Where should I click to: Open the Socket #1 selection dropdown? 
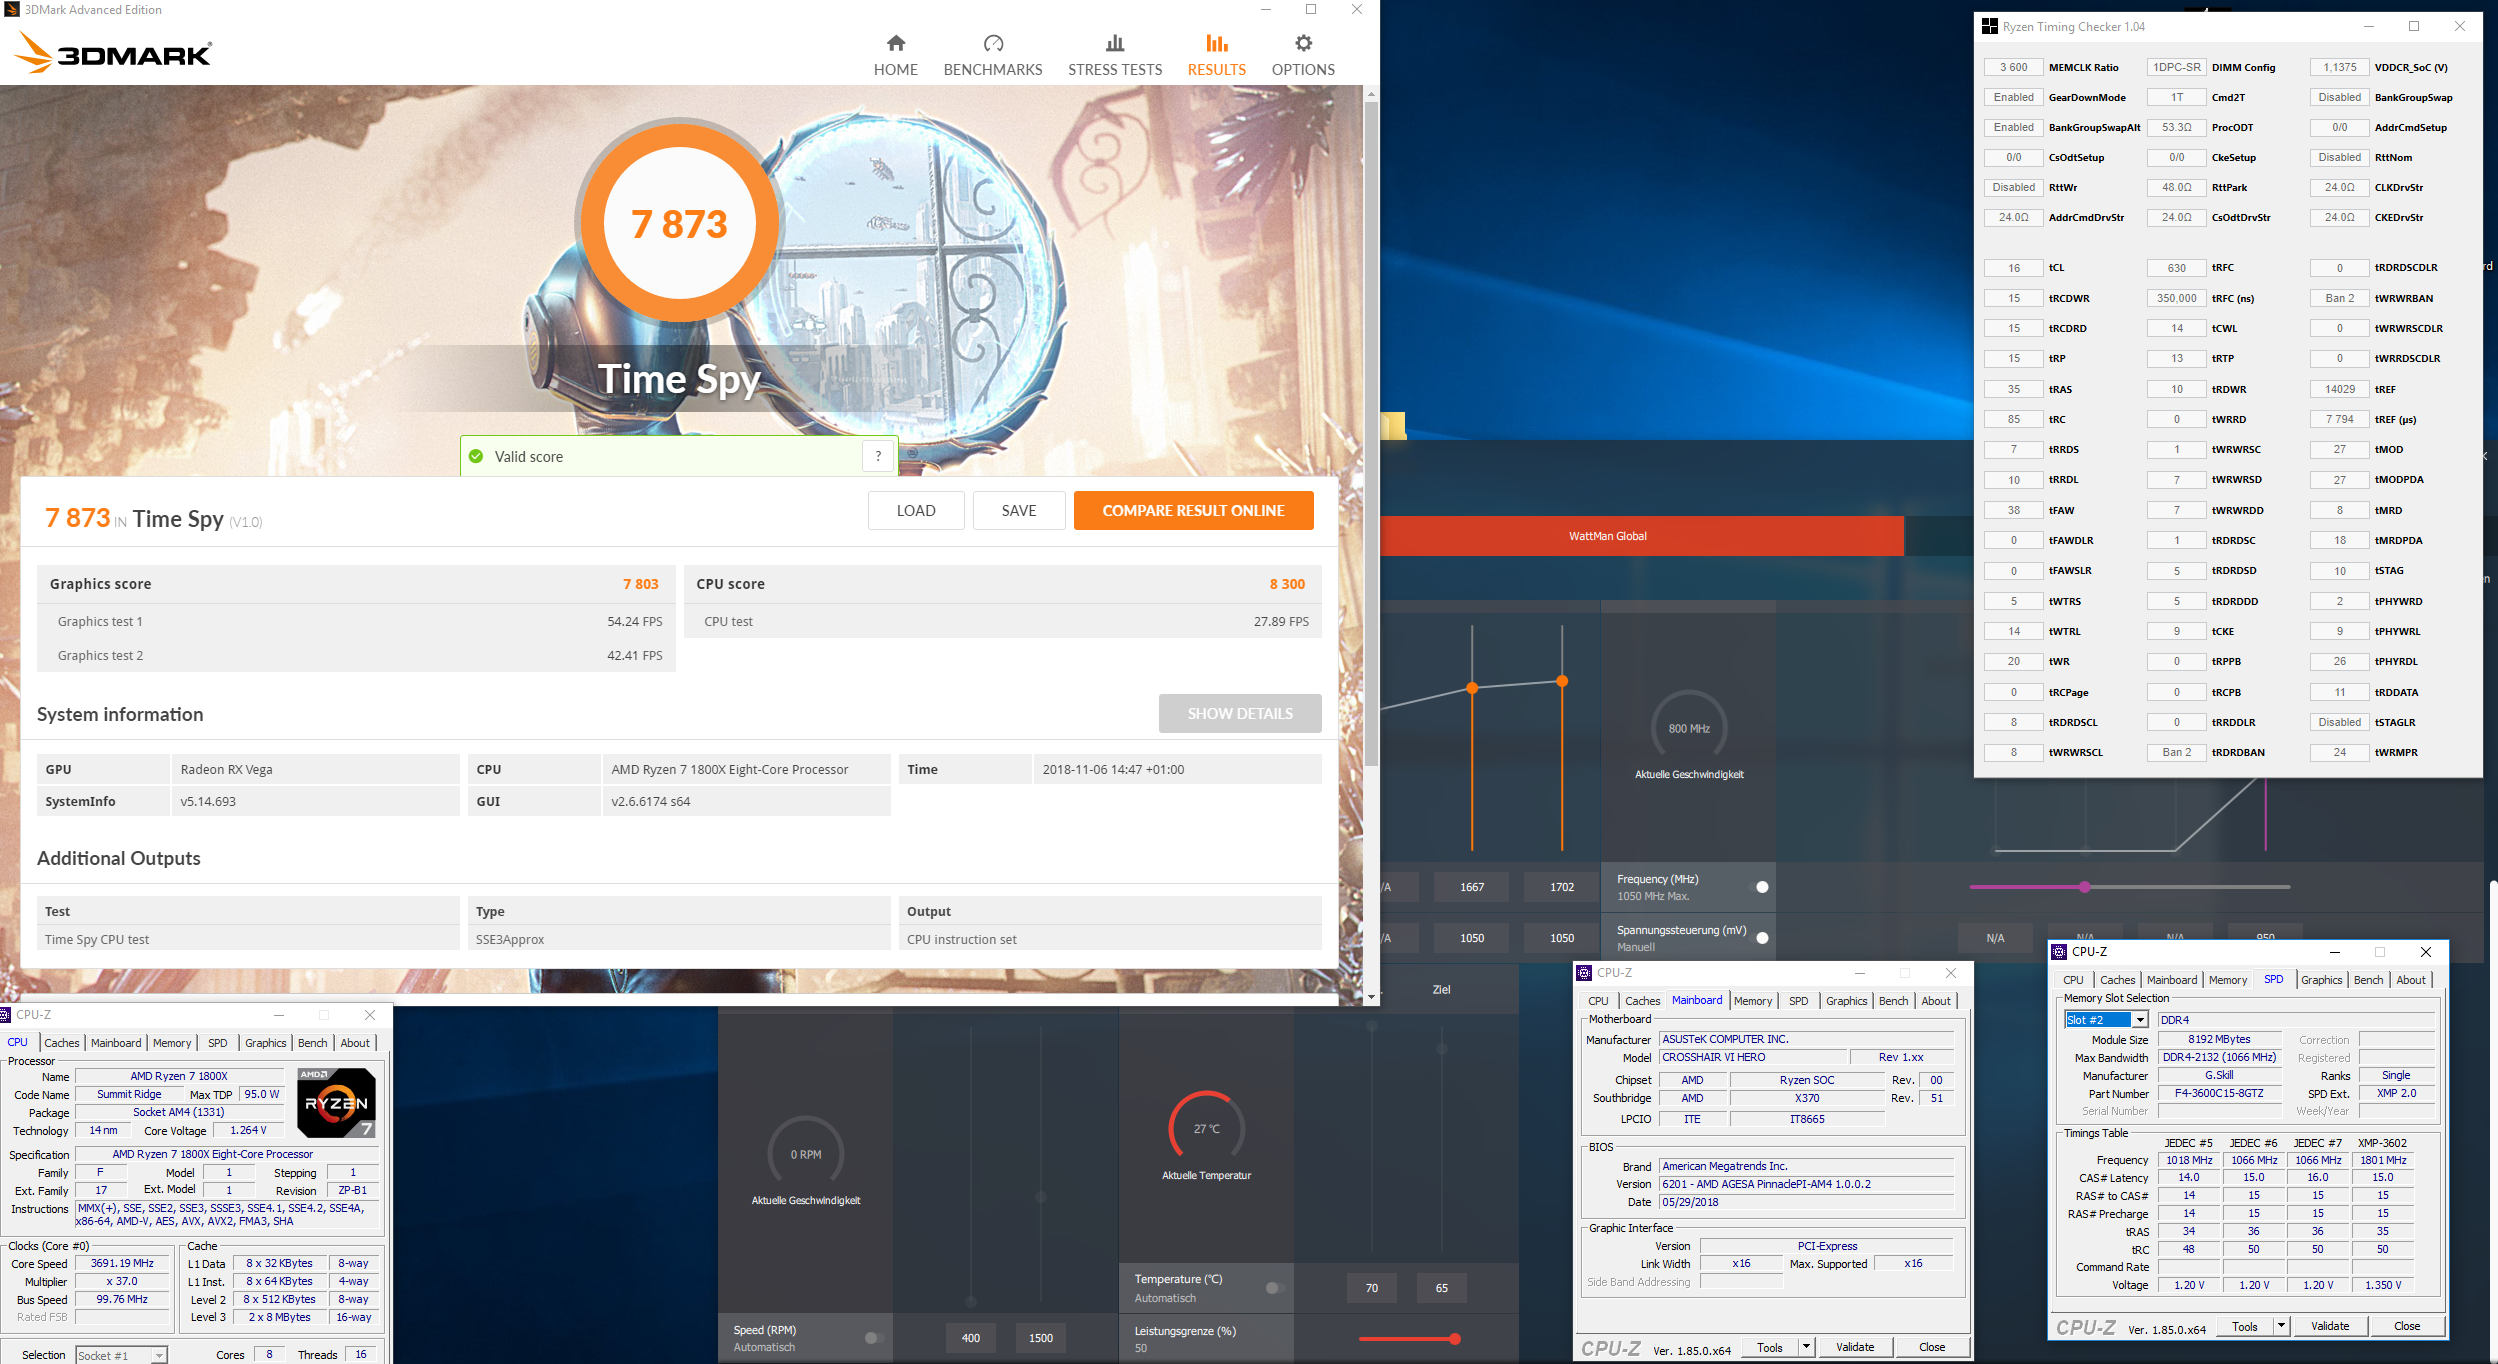(x=158, y=1355)
